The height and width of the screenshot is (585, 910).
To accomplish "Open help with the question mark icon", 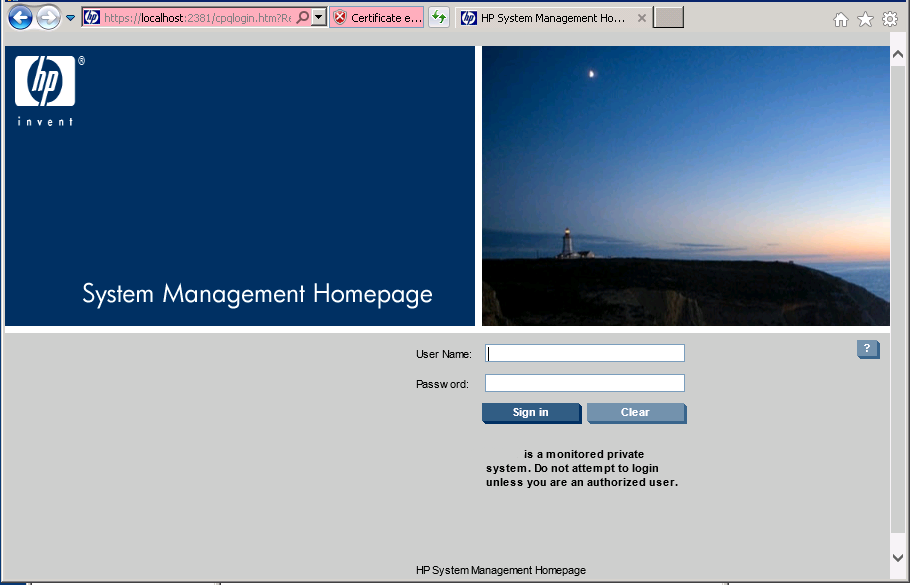I will (868, 349).
